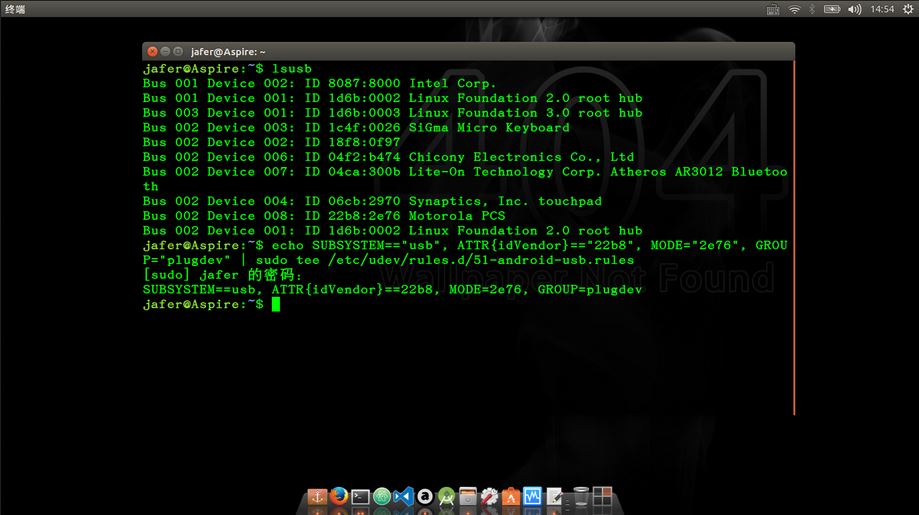This screenshot has height=515, width=919.
Task: Open keyboard input method indicator
Action: click(x=772, y=9)
